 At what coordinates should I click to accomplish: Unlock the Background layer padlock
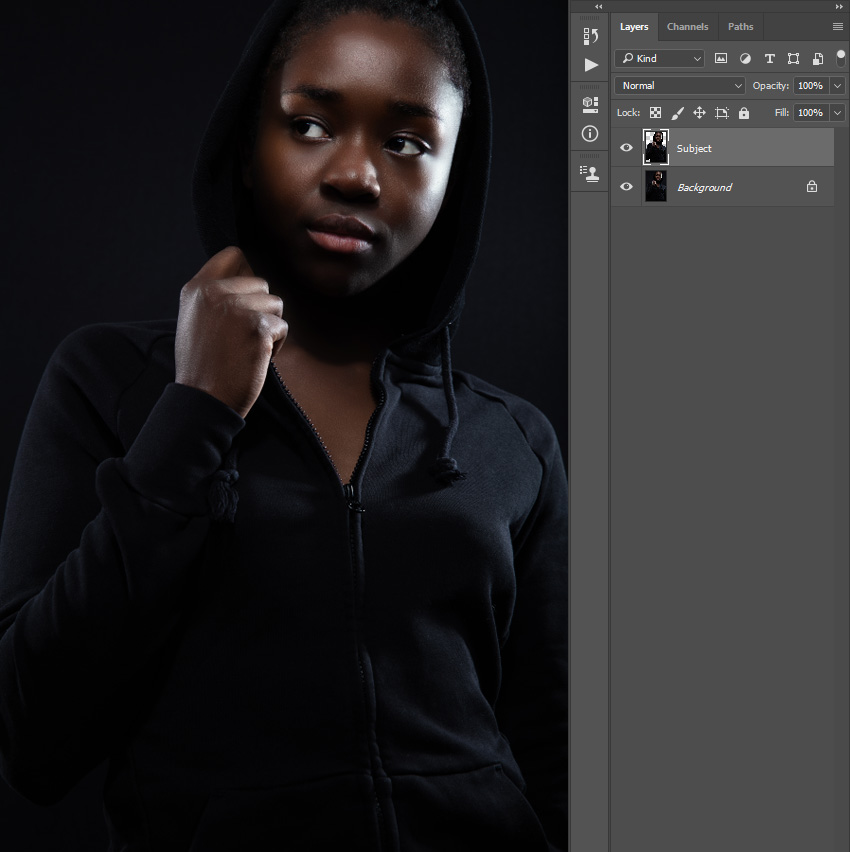(x=812, y=186)
